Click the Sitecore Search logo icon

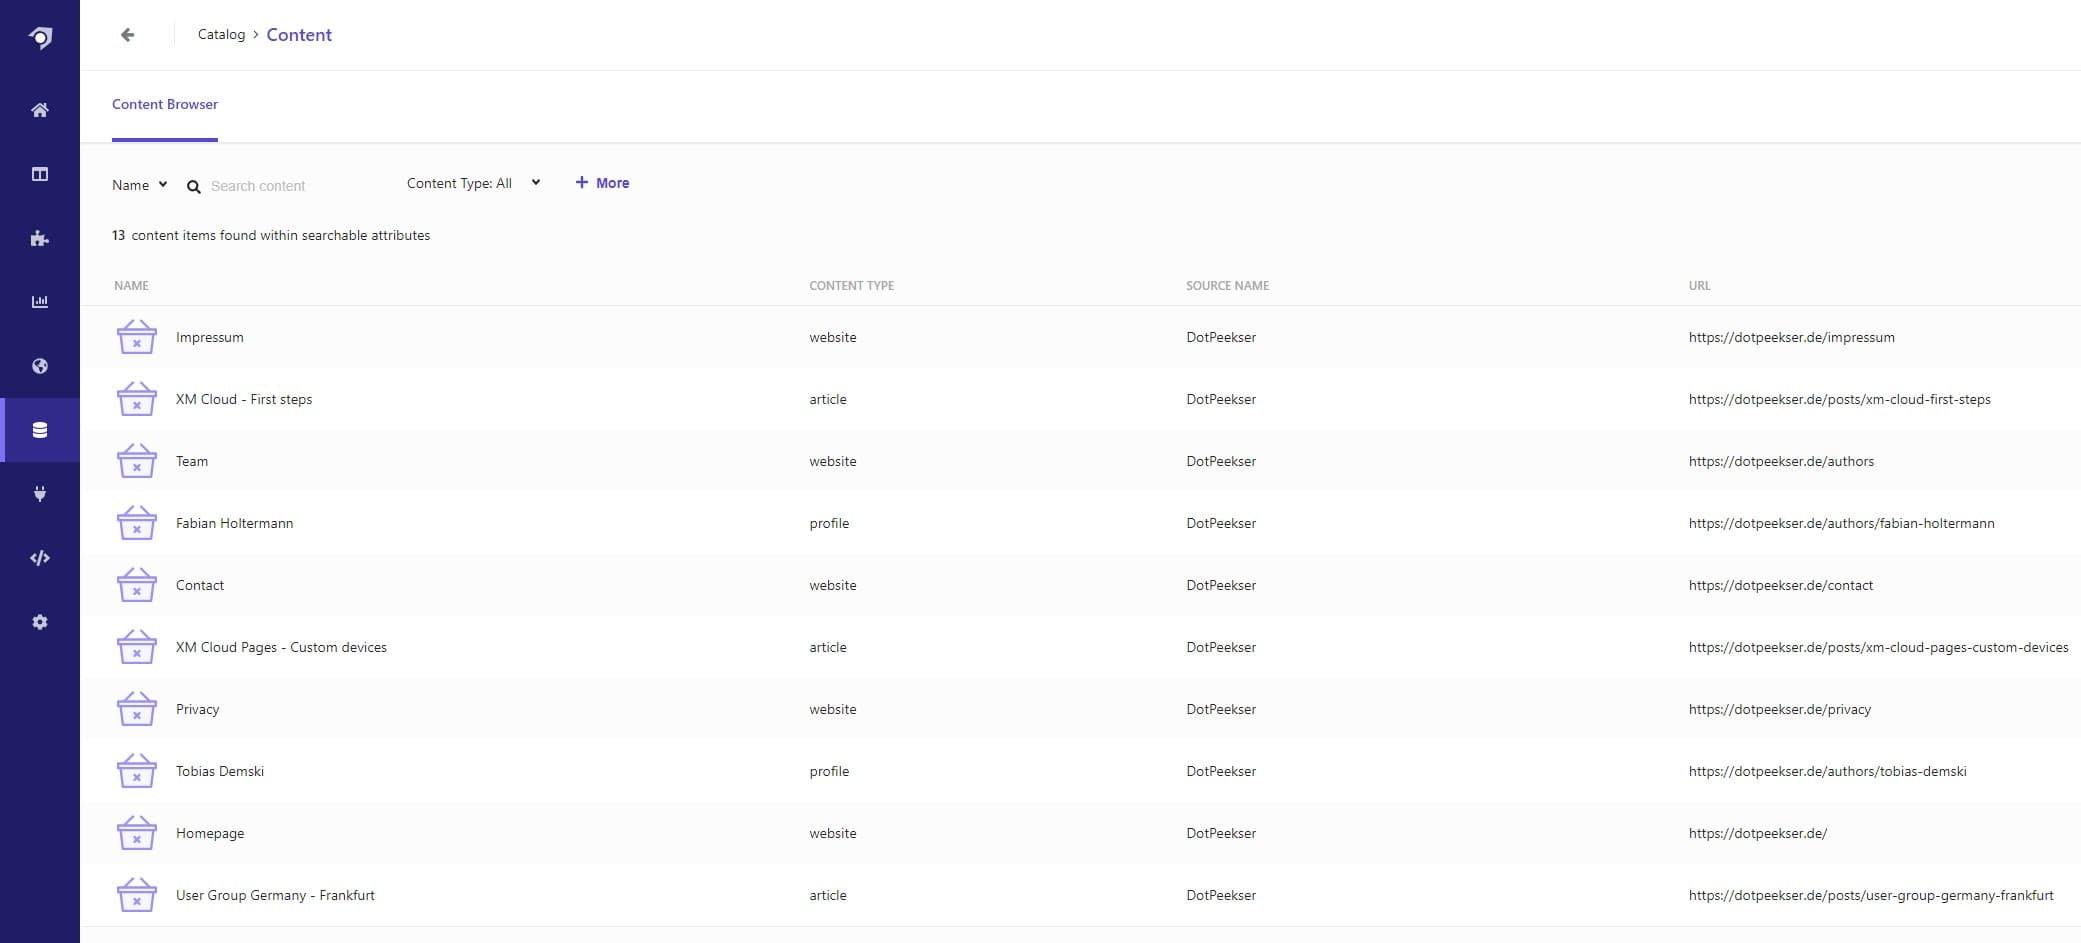(x=40, y=37)
